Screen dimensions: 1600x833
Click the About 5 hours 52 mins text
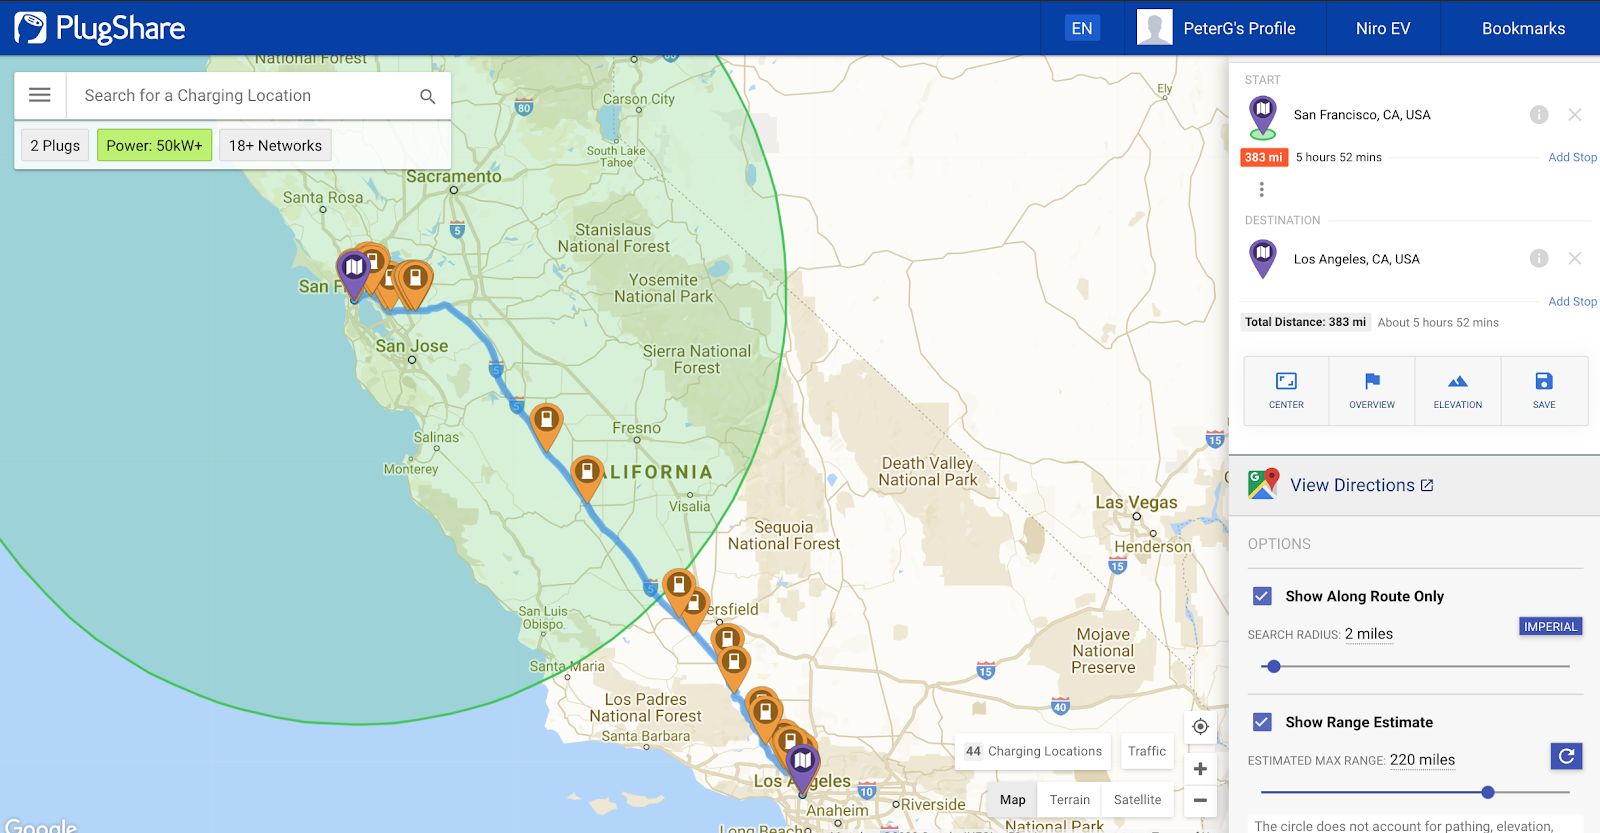[x=1438, y=322]
